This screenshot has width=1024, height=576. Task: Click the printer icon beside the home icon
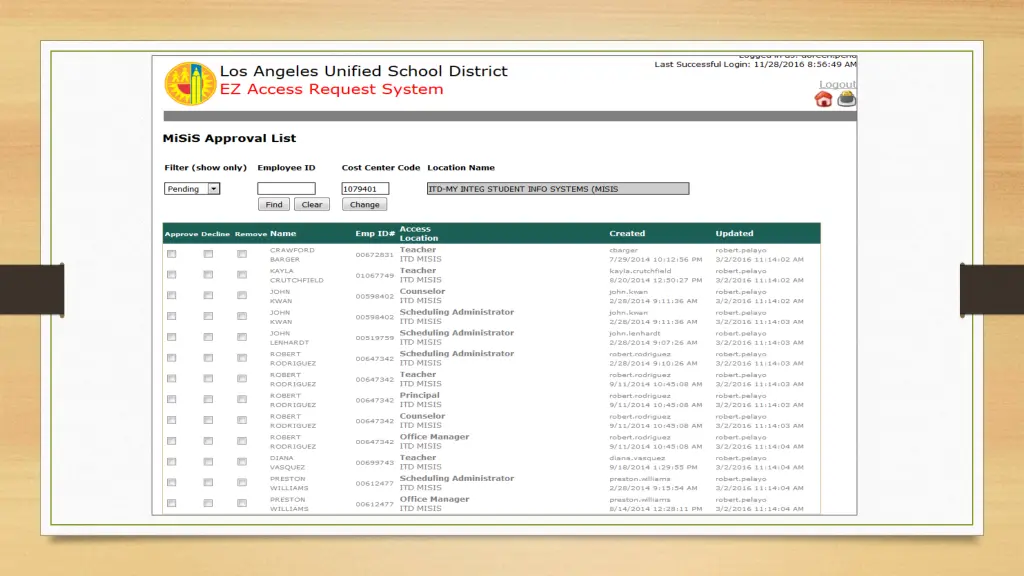pyautogui.click(x=846, y=99)
